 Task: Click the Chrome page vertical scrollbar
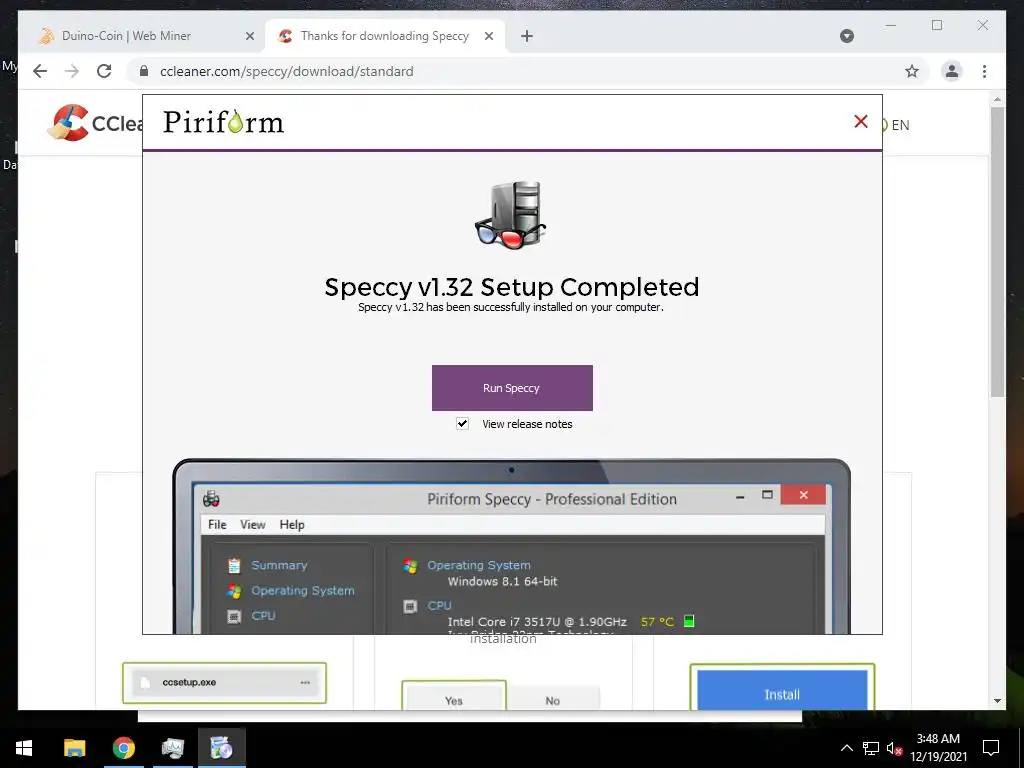click(997, 251)
